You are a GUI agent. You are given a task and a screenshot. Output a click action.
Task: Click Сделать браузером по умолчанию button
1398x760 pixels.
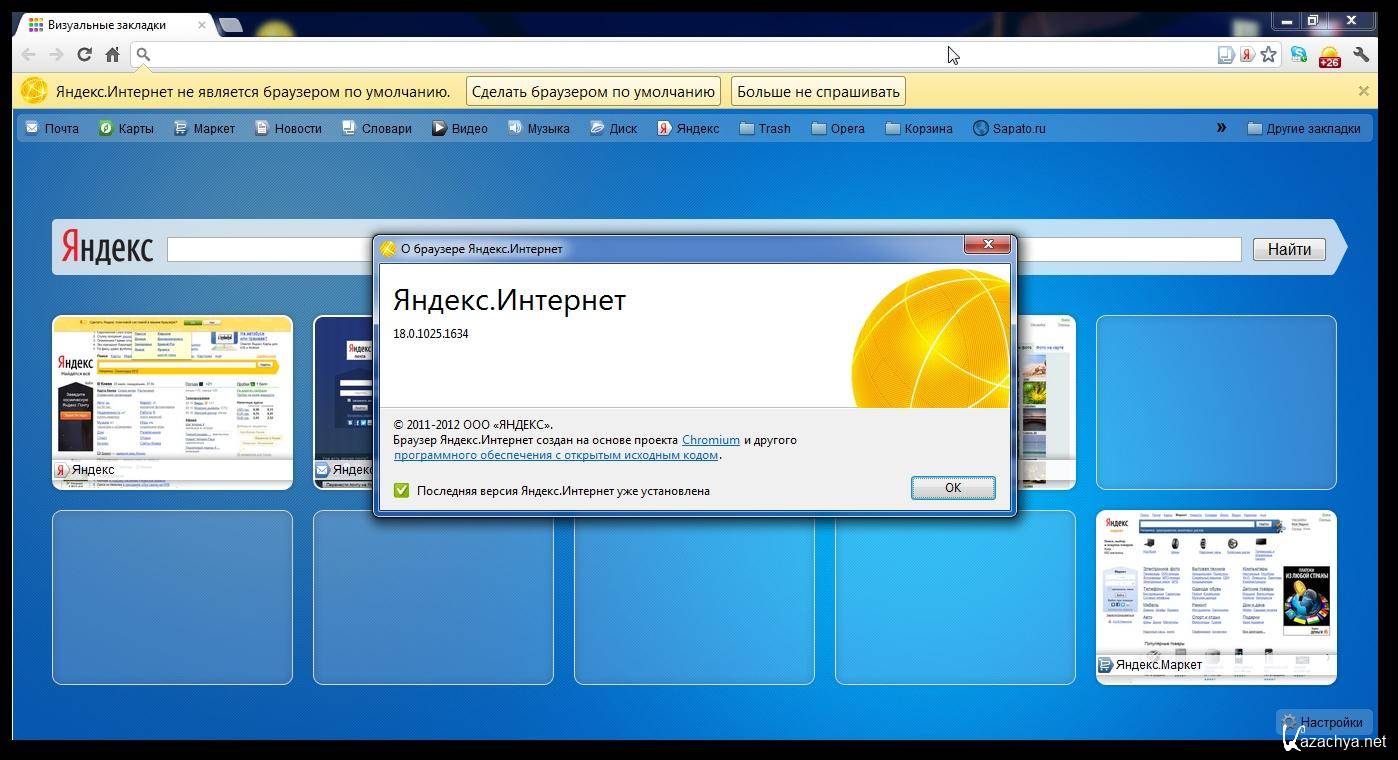[x=593, y=92]
